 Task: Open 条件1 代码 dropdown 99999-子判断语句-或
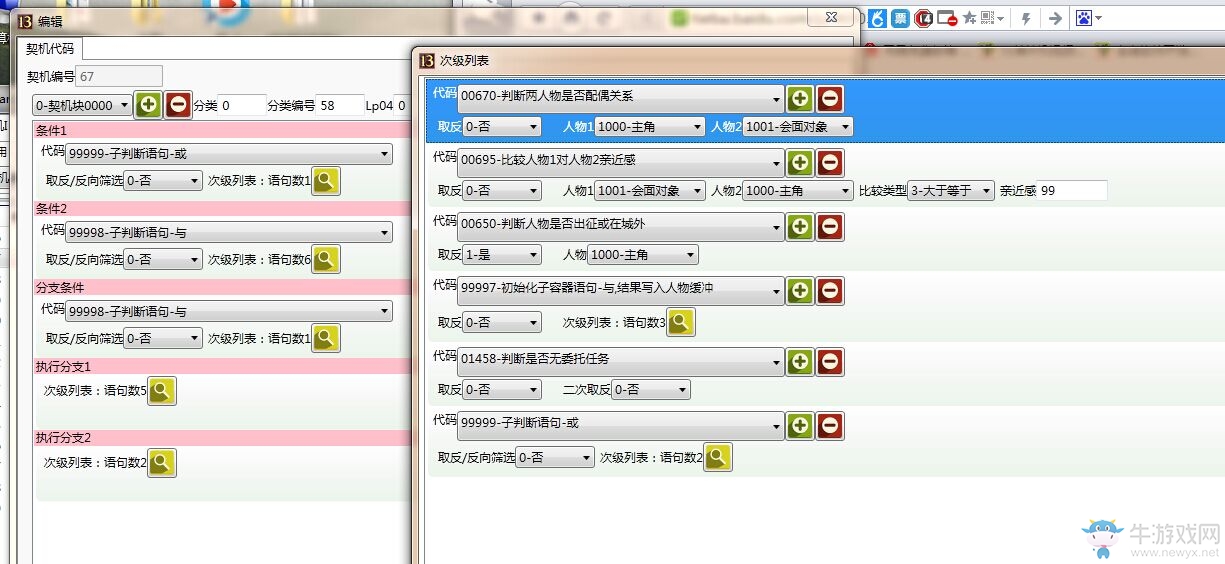pos(229,154)
